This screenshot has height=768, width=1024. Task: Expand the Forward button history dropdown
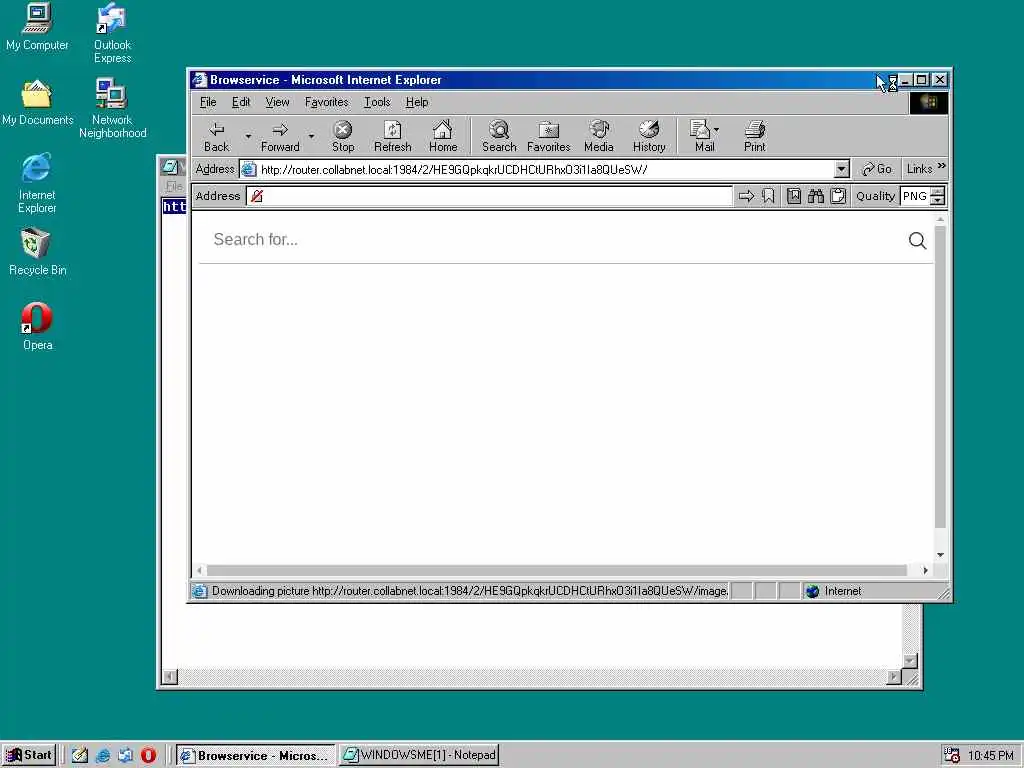click(x=311, y=136)
